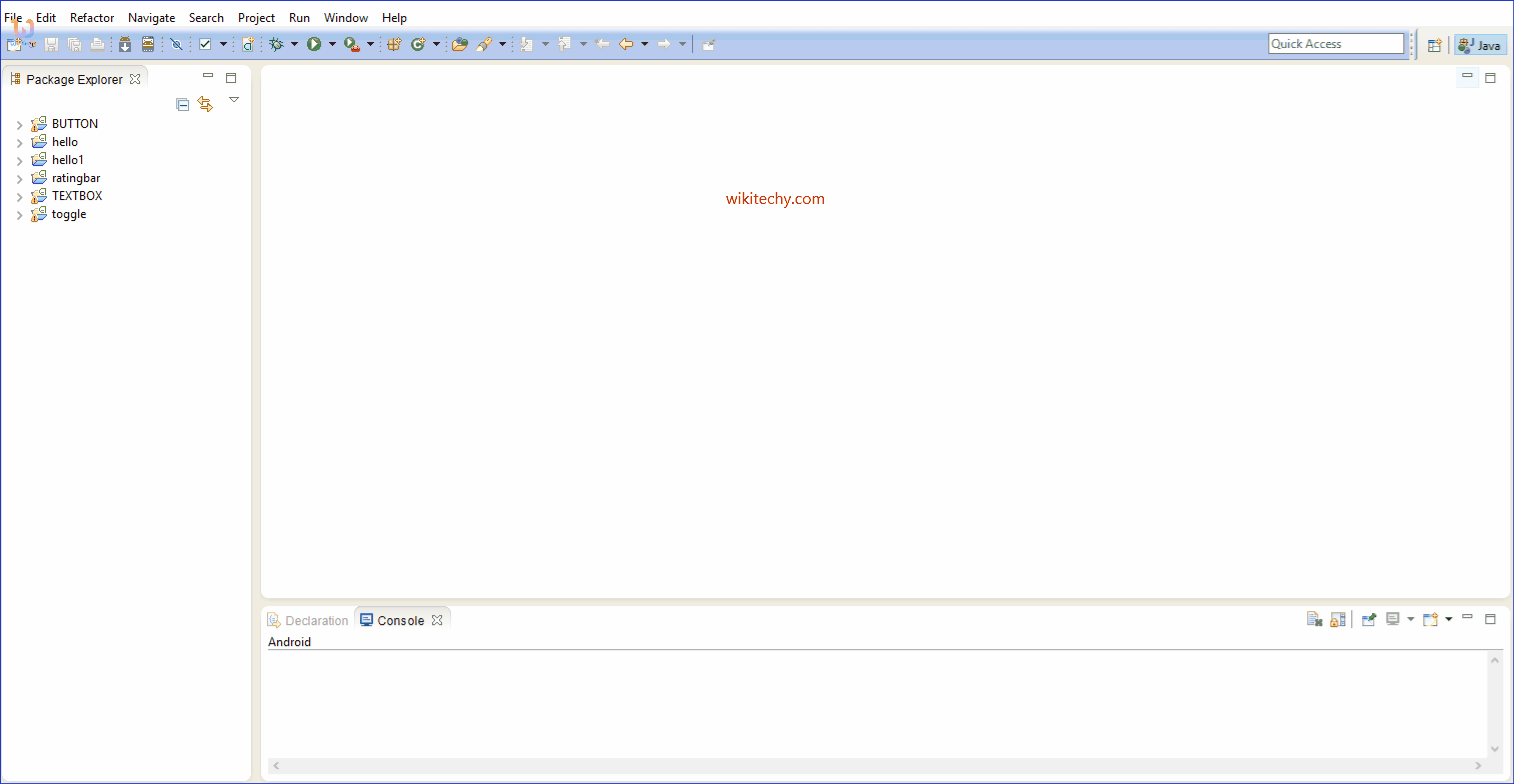Expand the ratingbar project
Screen dimensions: 1514x784
pos(19,177)
